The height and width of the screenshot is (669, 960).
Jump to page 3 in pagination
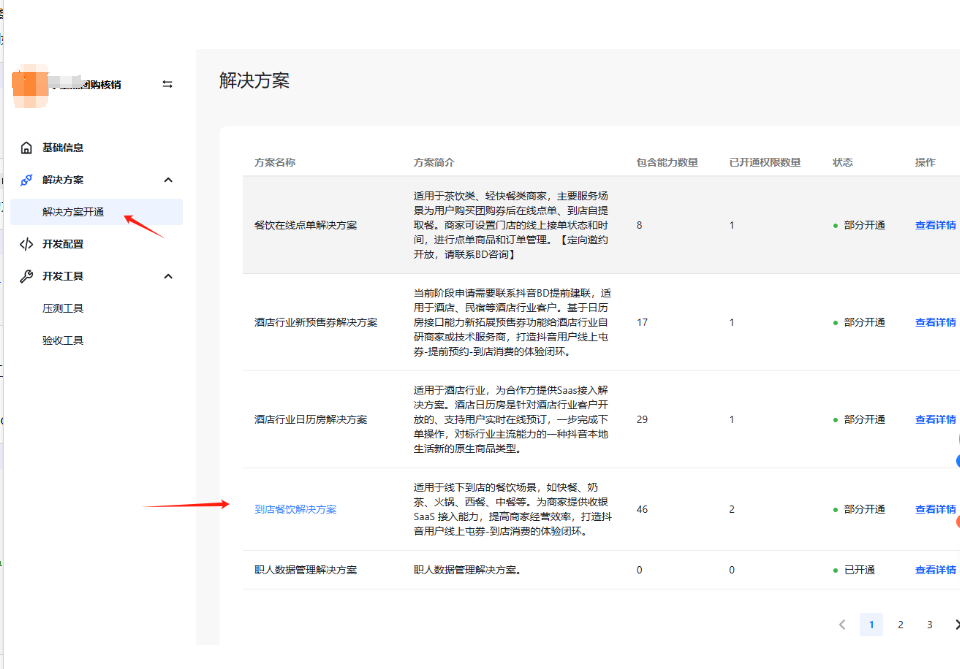[x=929, y=625]
